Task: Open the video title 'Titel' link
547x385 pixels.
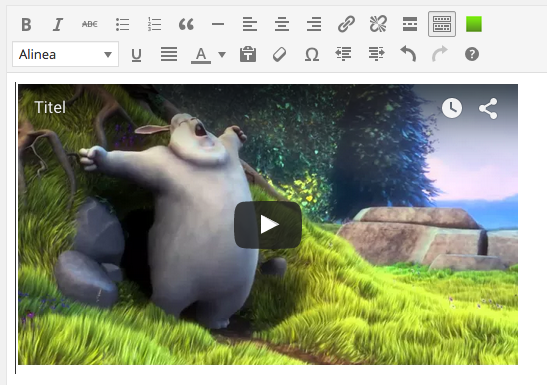Action: [x=50, y=107]
